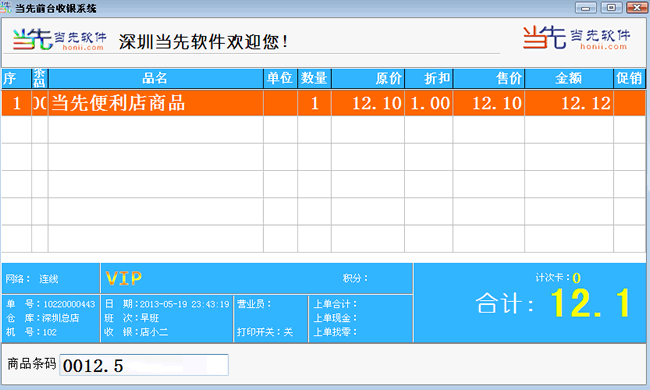Click the 上单找零 label

coord(335,332)
